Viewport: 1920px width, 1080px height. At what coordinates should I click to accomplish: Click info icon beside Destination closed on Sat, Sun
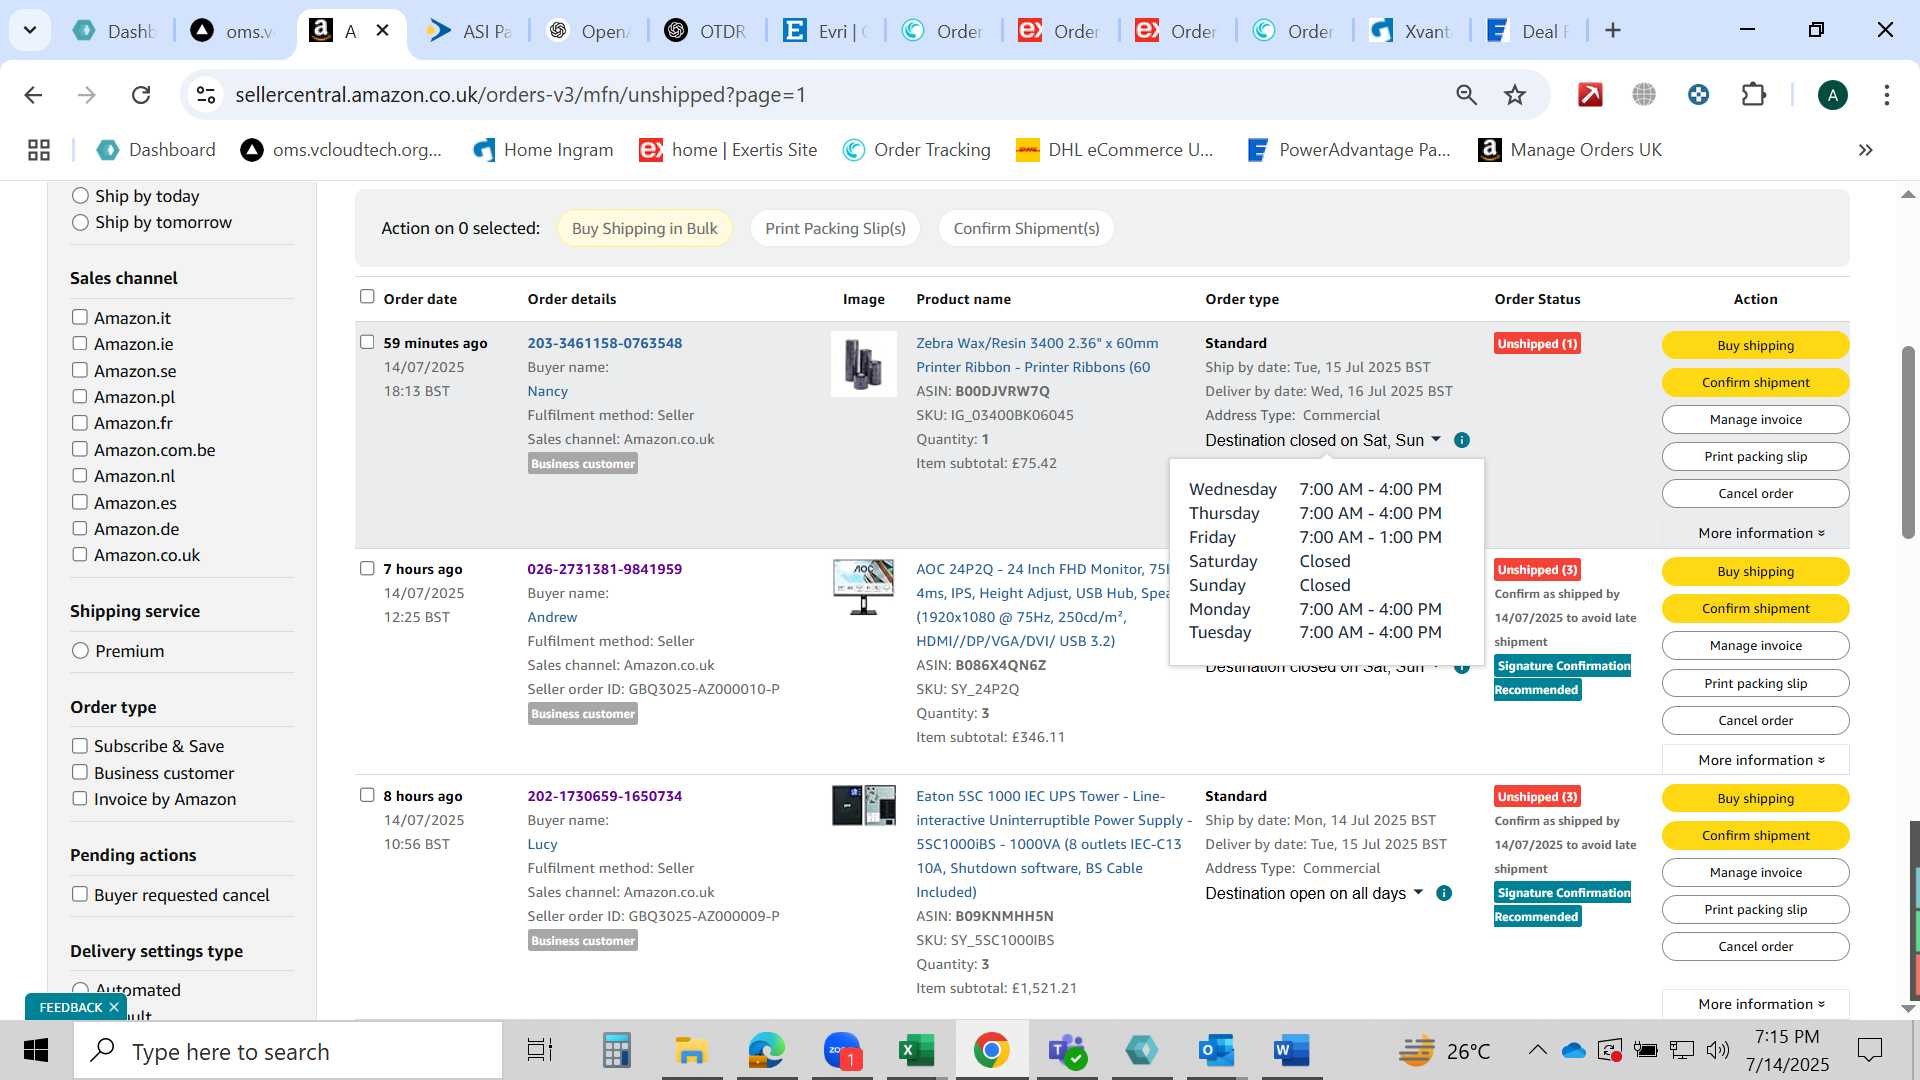tap(1462, 440)
